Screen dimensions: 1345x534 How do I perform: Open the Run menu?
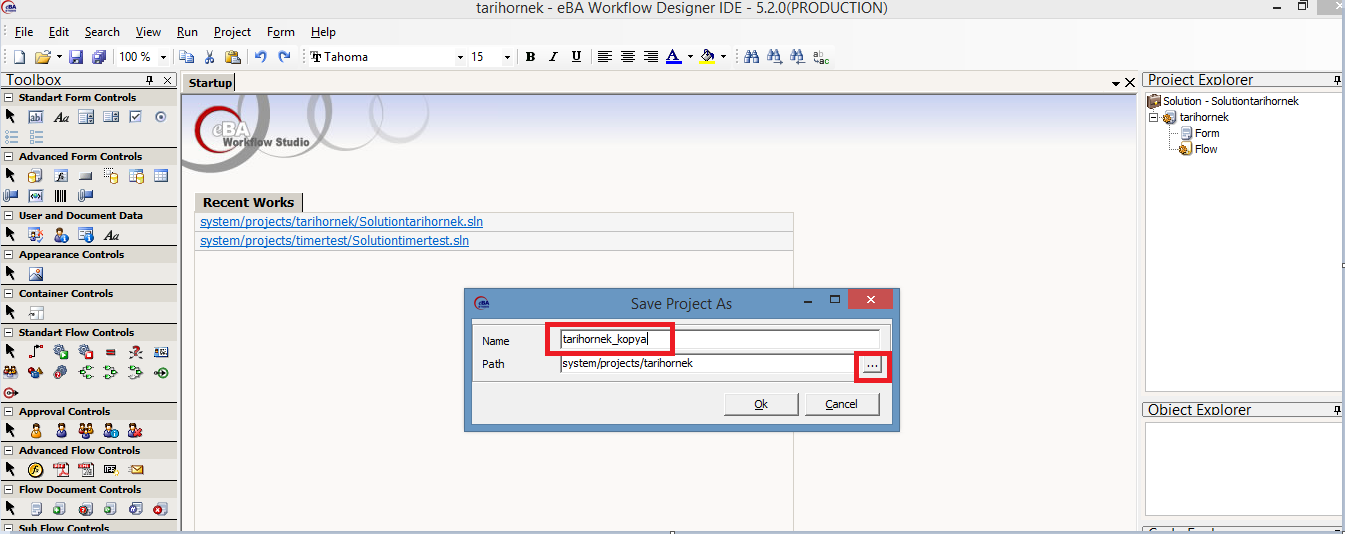point(187,32)
